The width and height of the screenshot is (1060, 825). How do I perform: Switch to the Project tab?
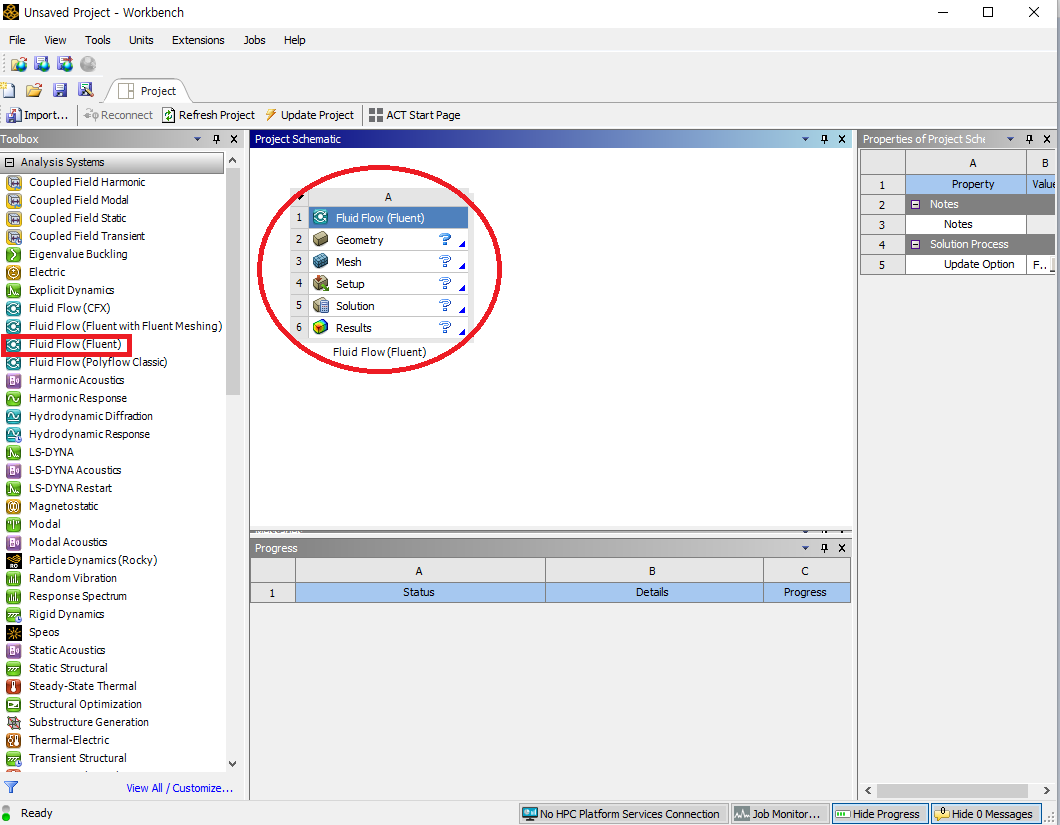click(147, 91)
